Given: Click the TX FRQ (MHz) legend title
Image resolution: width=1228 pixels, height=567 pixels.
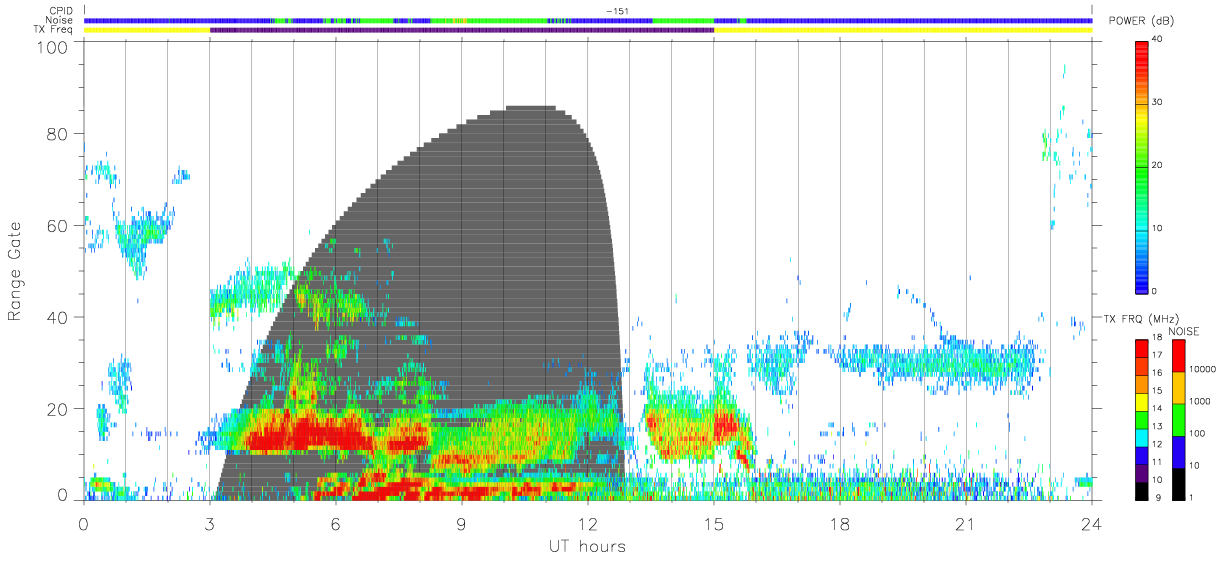Looking at the screenshot, I should [x=1140, y=319].
